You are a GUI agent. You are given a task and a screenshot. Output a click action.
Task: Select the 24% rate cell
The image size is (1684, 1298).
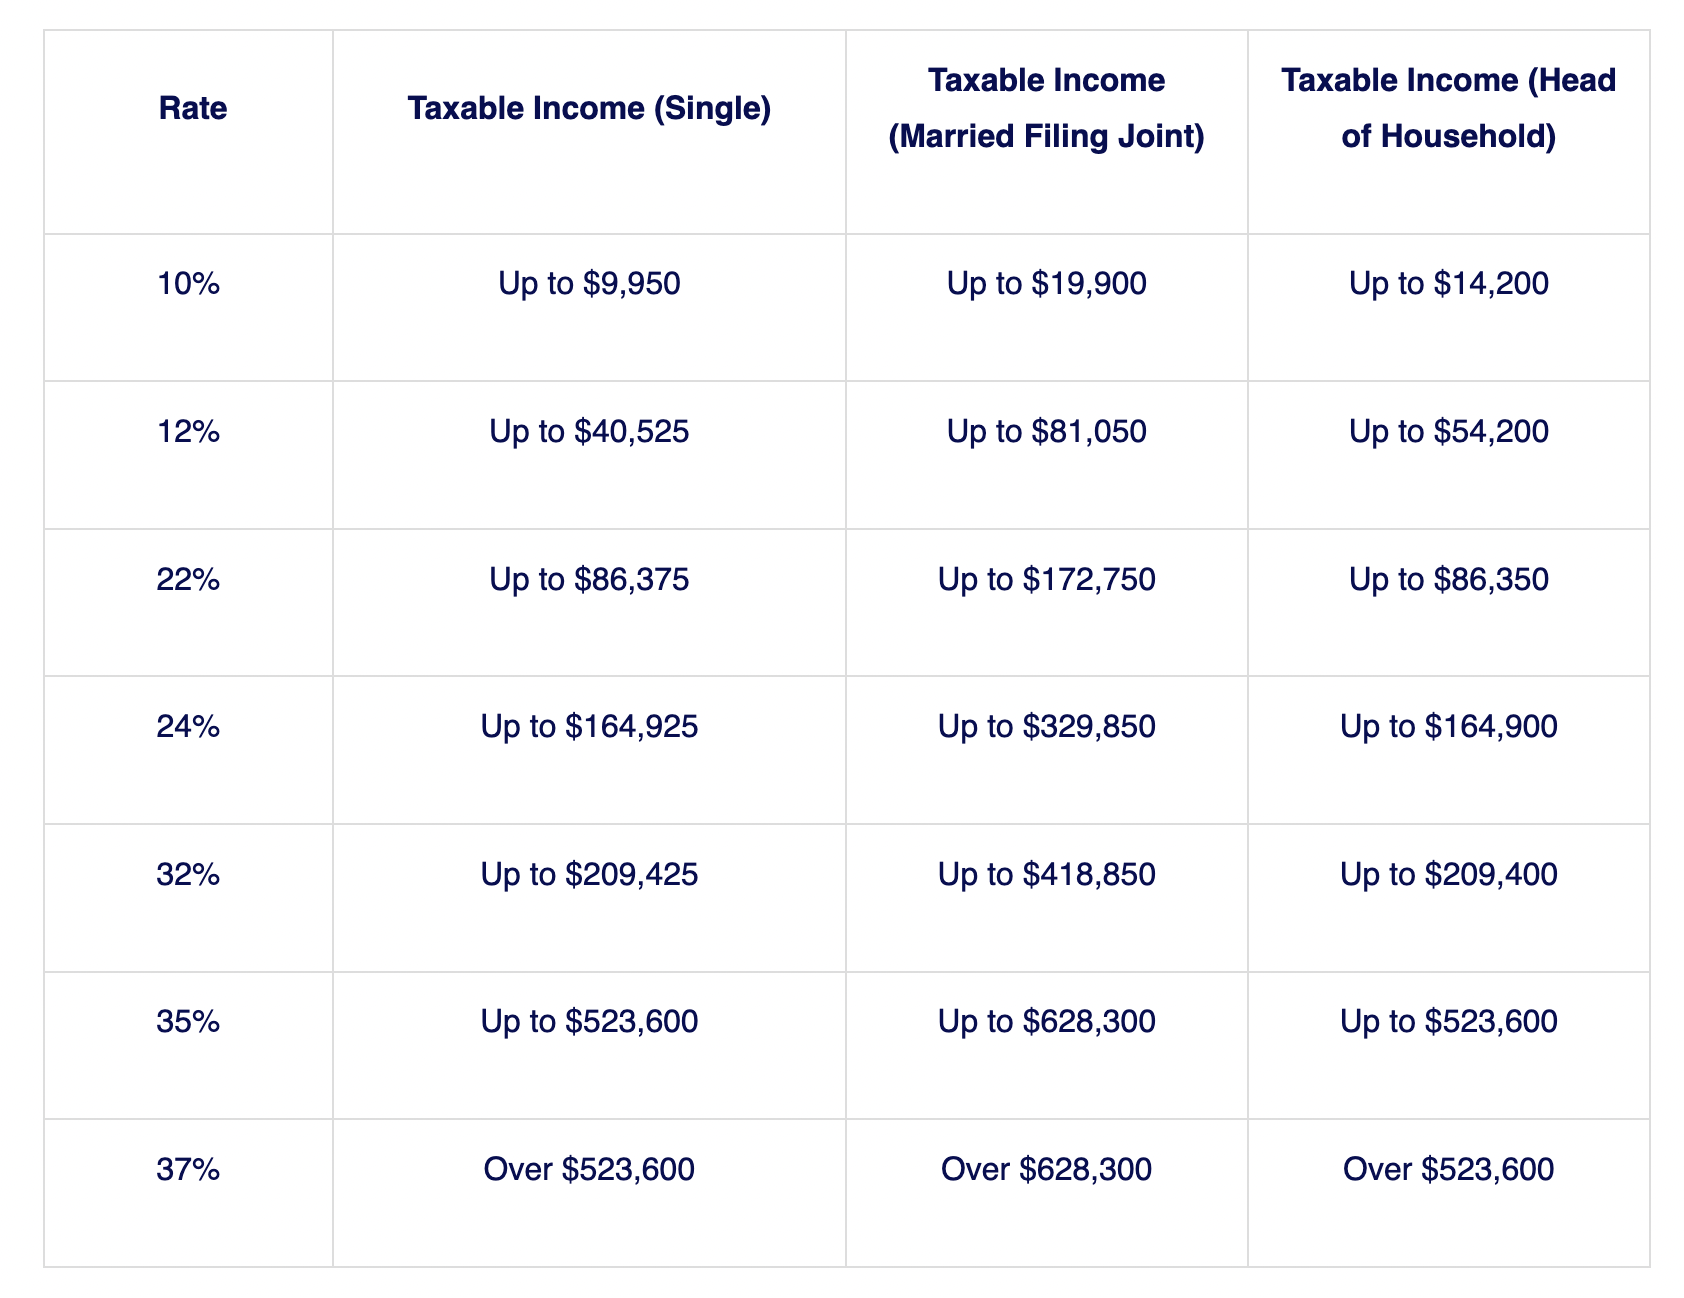[x=188, y=726]
